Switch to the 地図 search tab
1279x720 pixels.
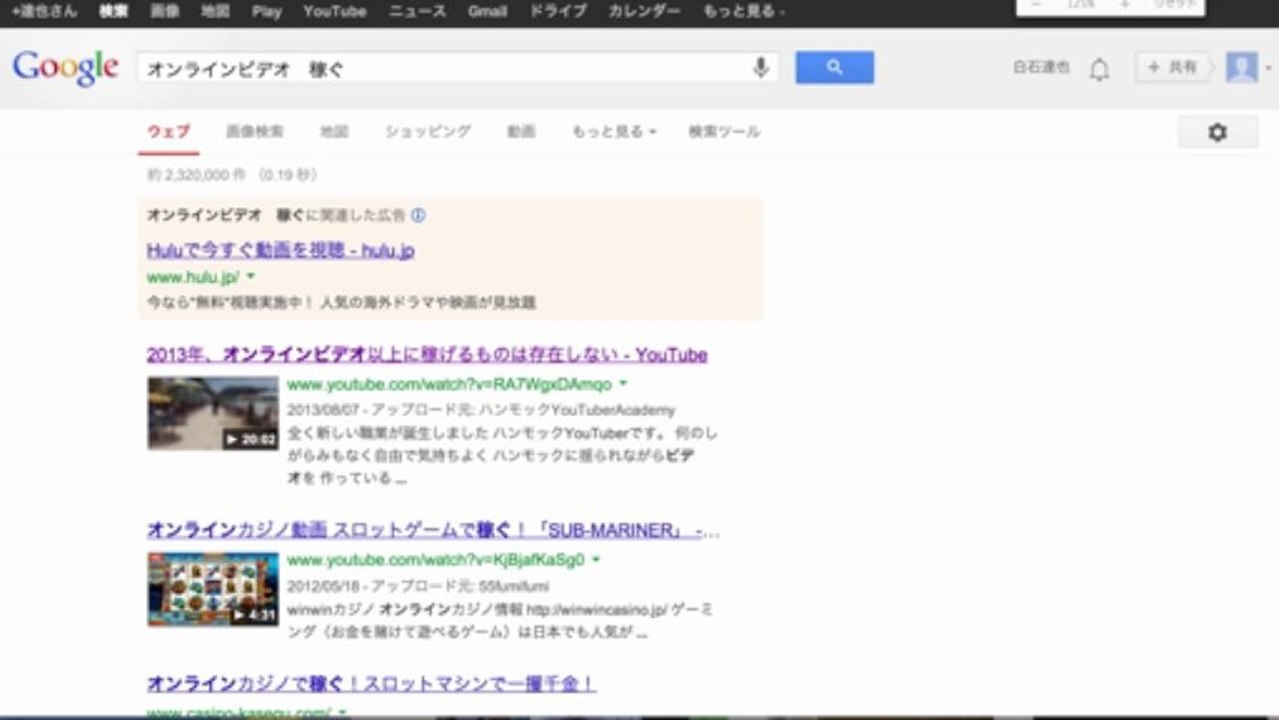pyautogui.click(x=334, y=132)
